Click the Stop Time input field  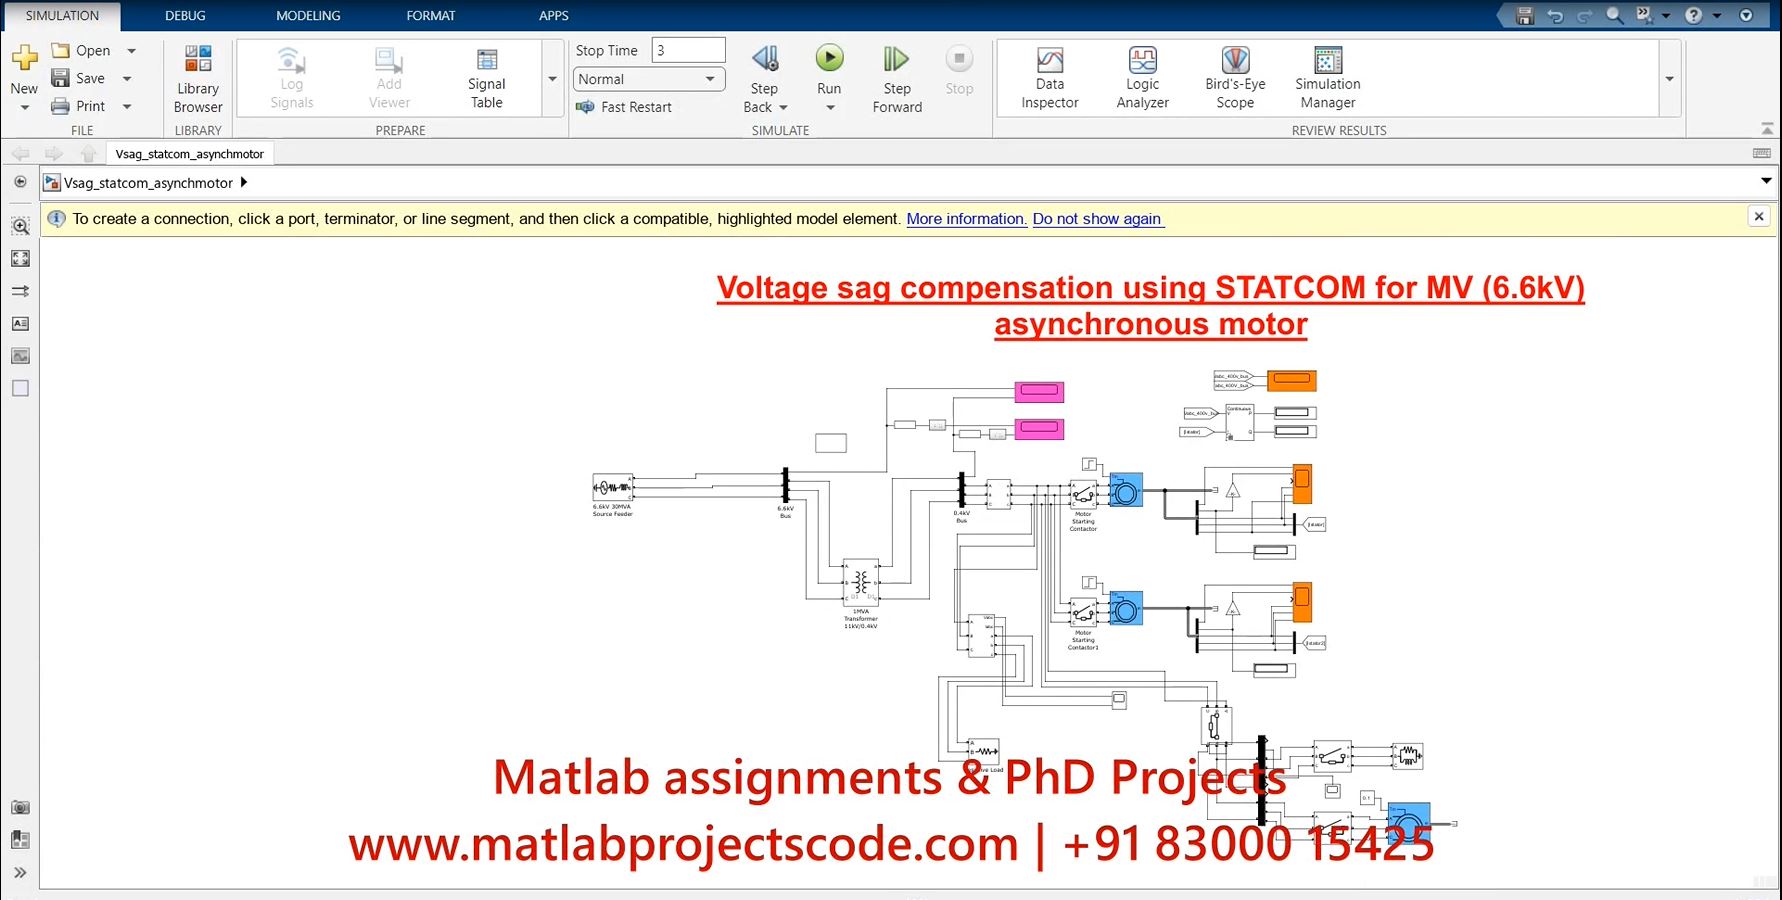coord(688,50)
